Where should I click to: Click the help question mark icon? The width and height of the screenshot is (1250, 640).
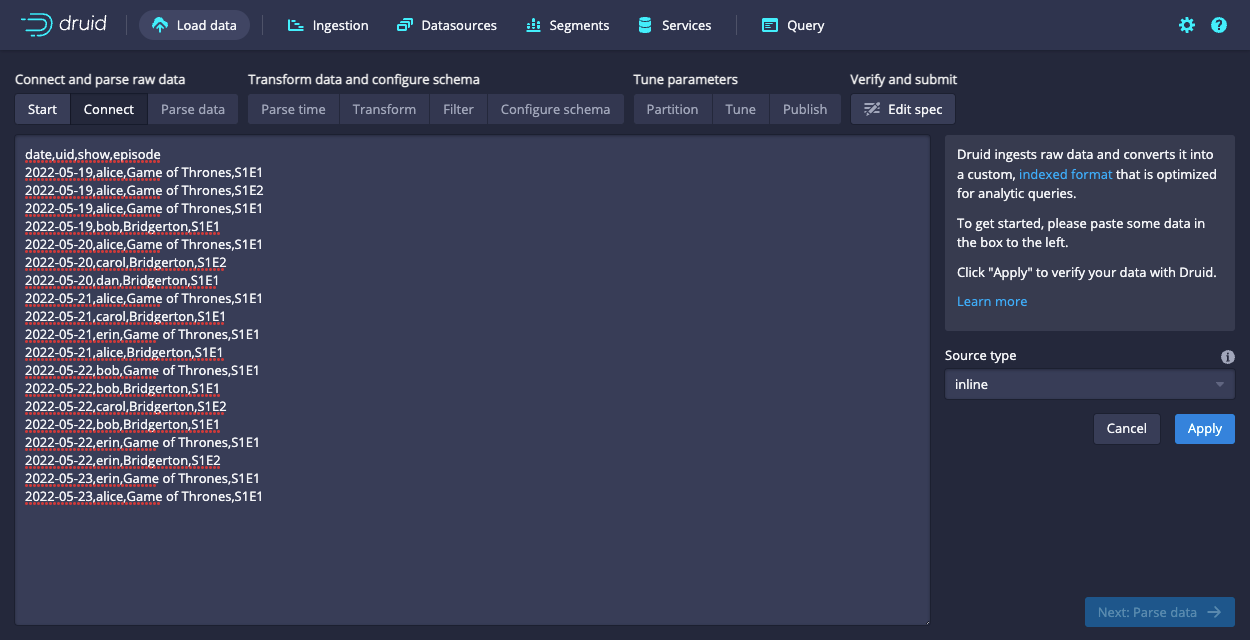point(1218,24)
